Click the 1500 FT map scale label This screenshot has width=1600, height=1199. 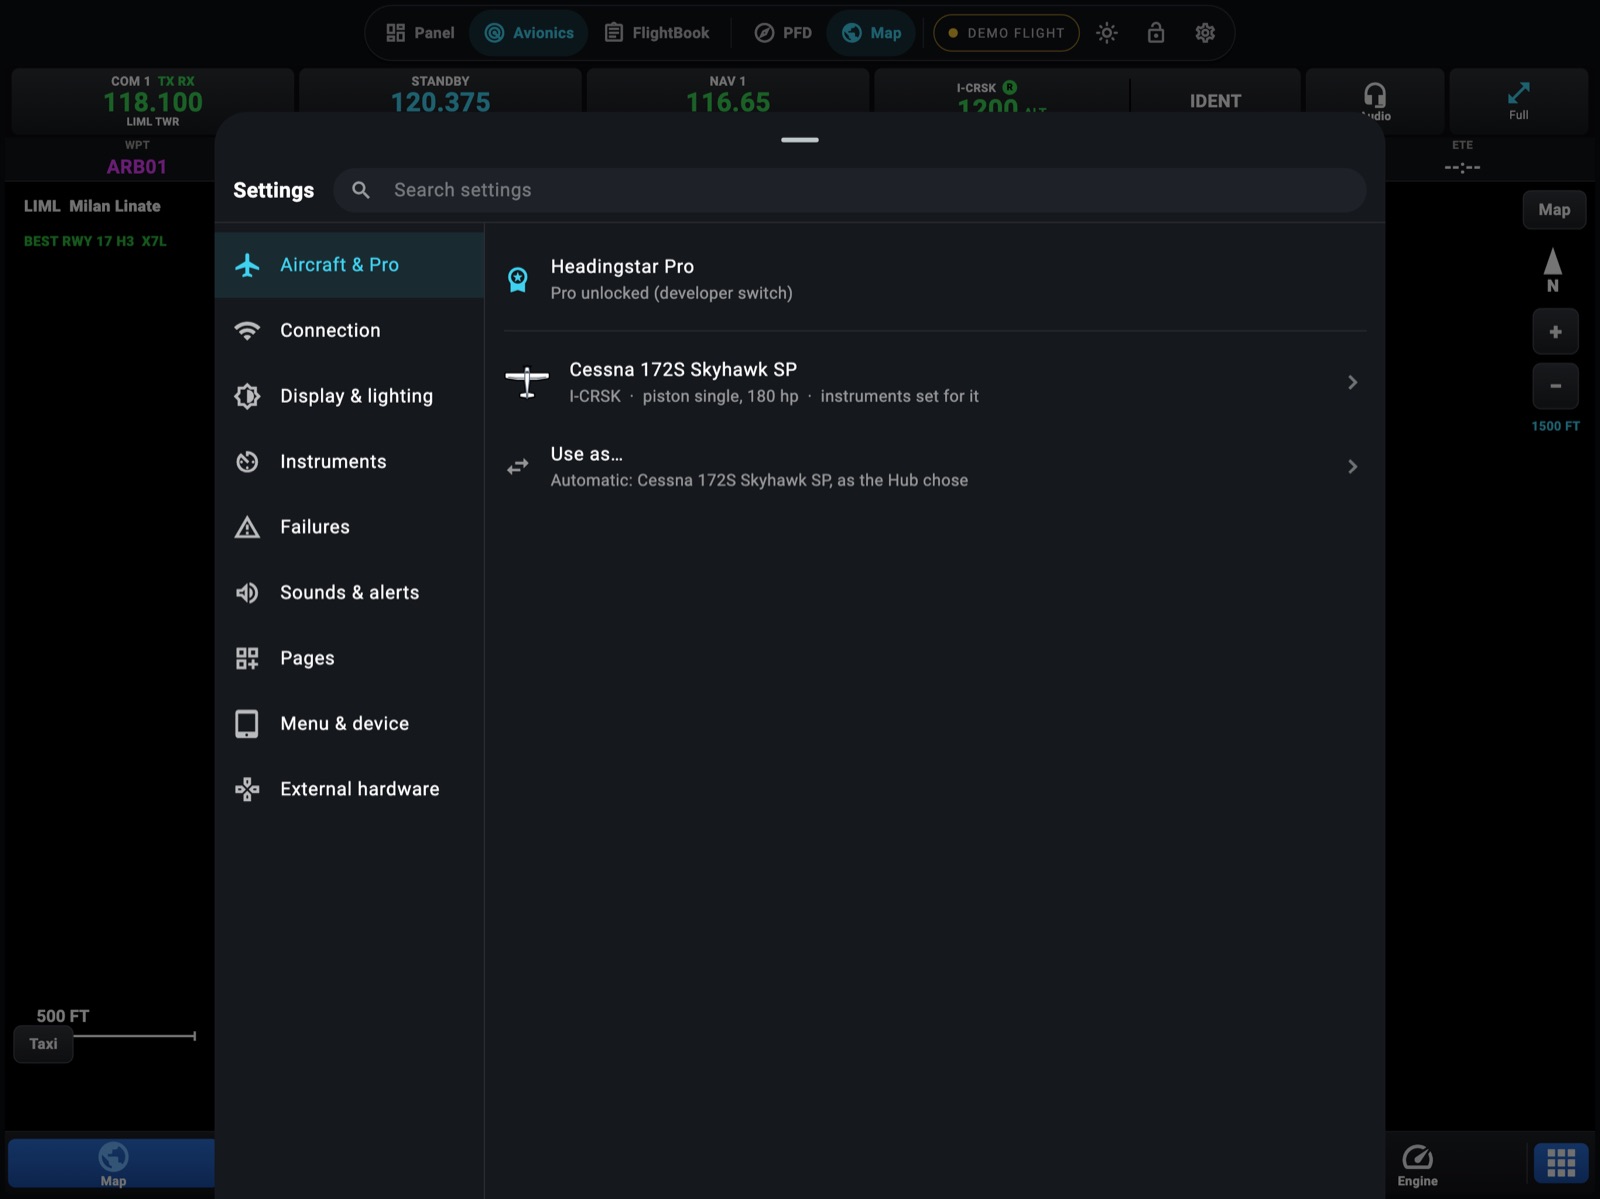coord(1555,426)
